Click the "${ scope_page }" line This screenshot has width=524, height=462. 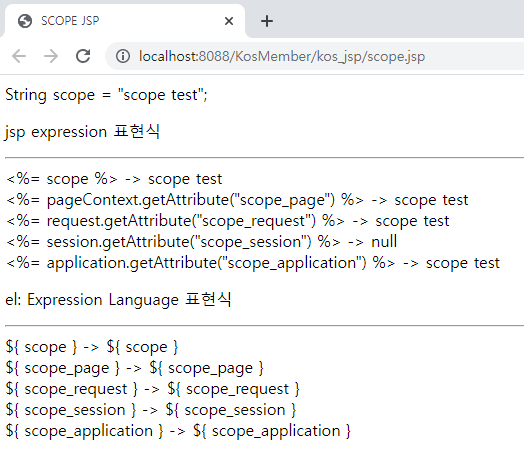[135, 368]
